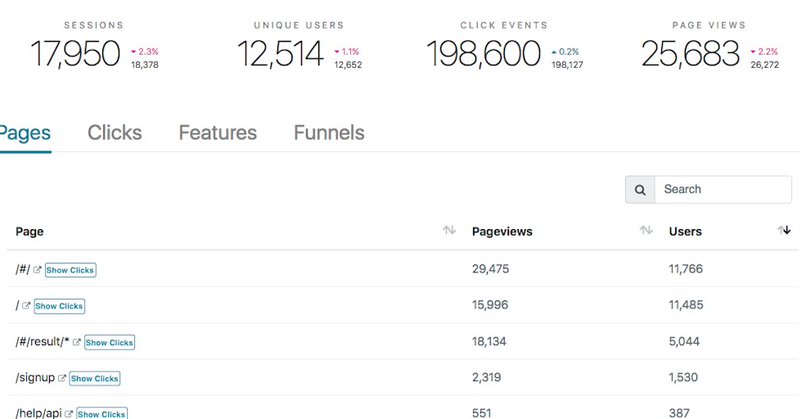Click the Pageviews column header
Screen dimensions: 800x419
(502, 232)
